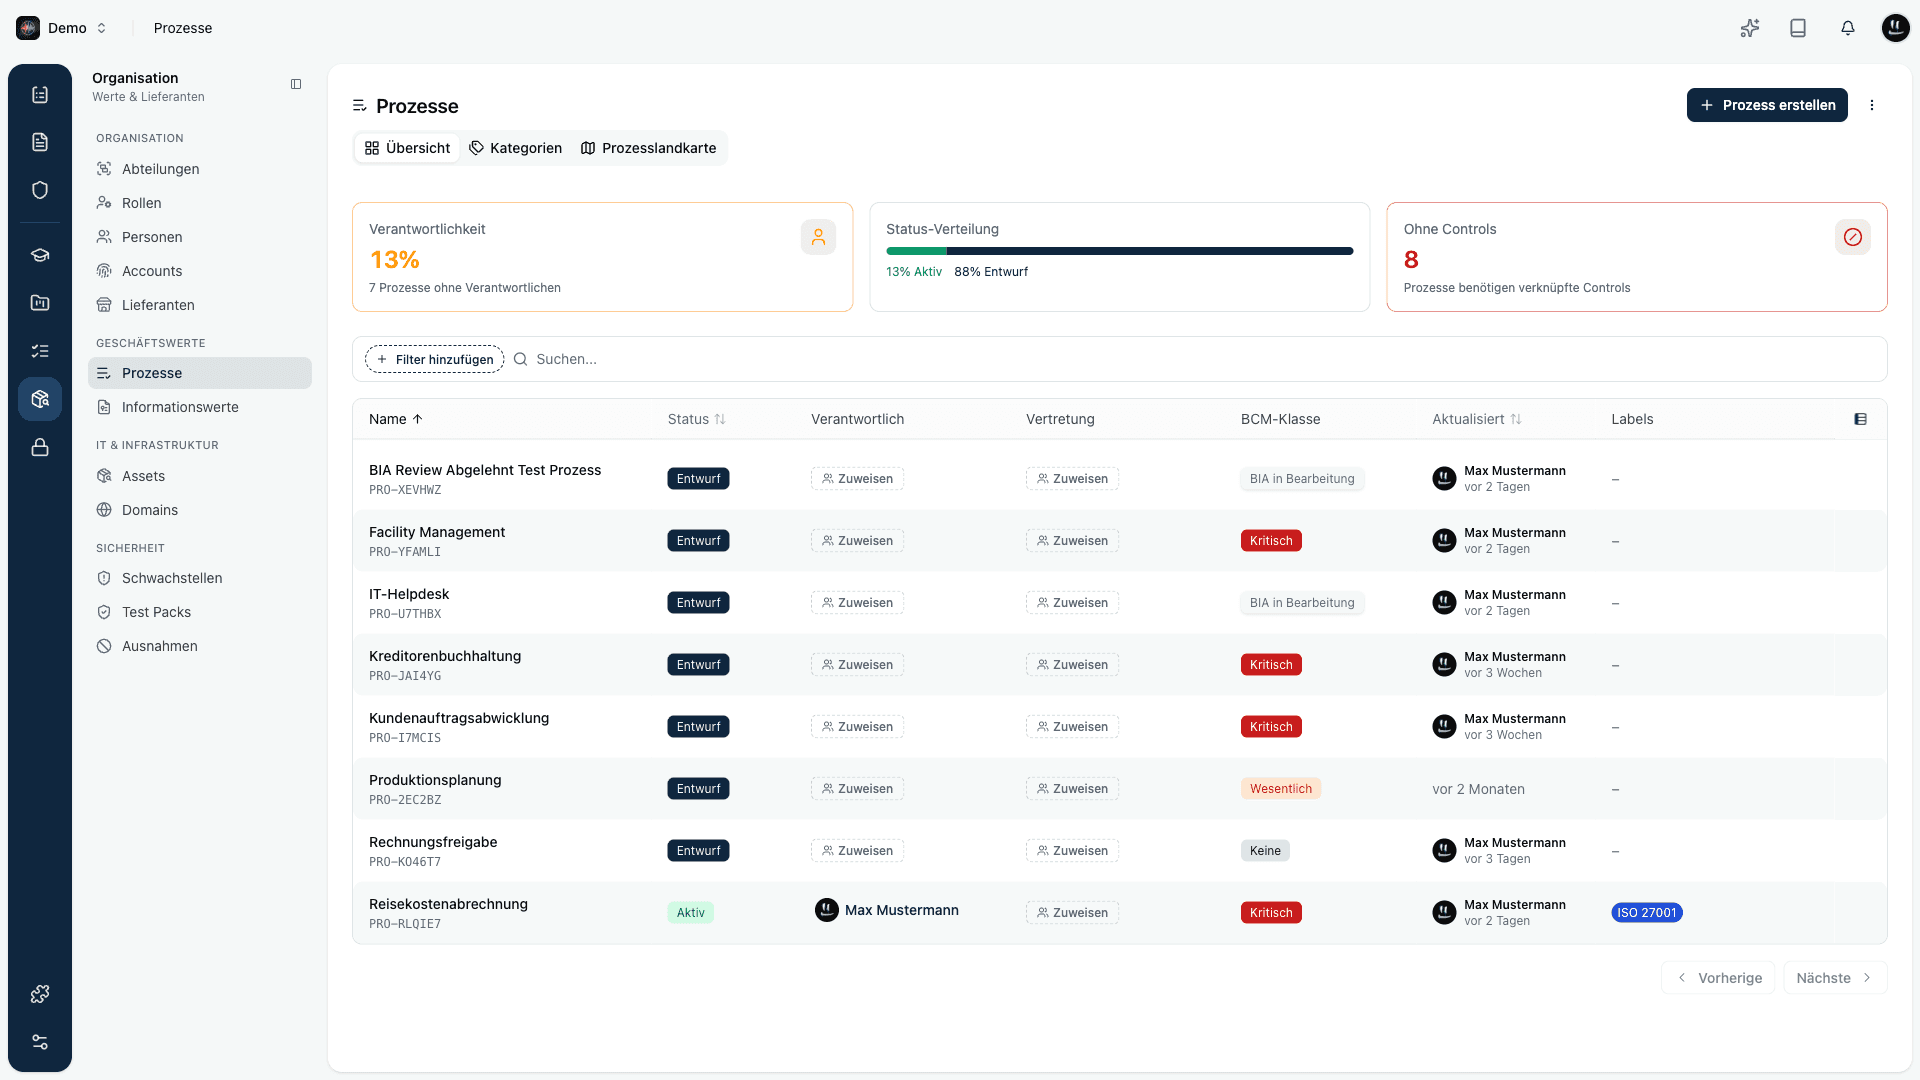Screen dimensions: 1920x1080
Task: Open the user avatar menu
Action: coord(1895,28)
